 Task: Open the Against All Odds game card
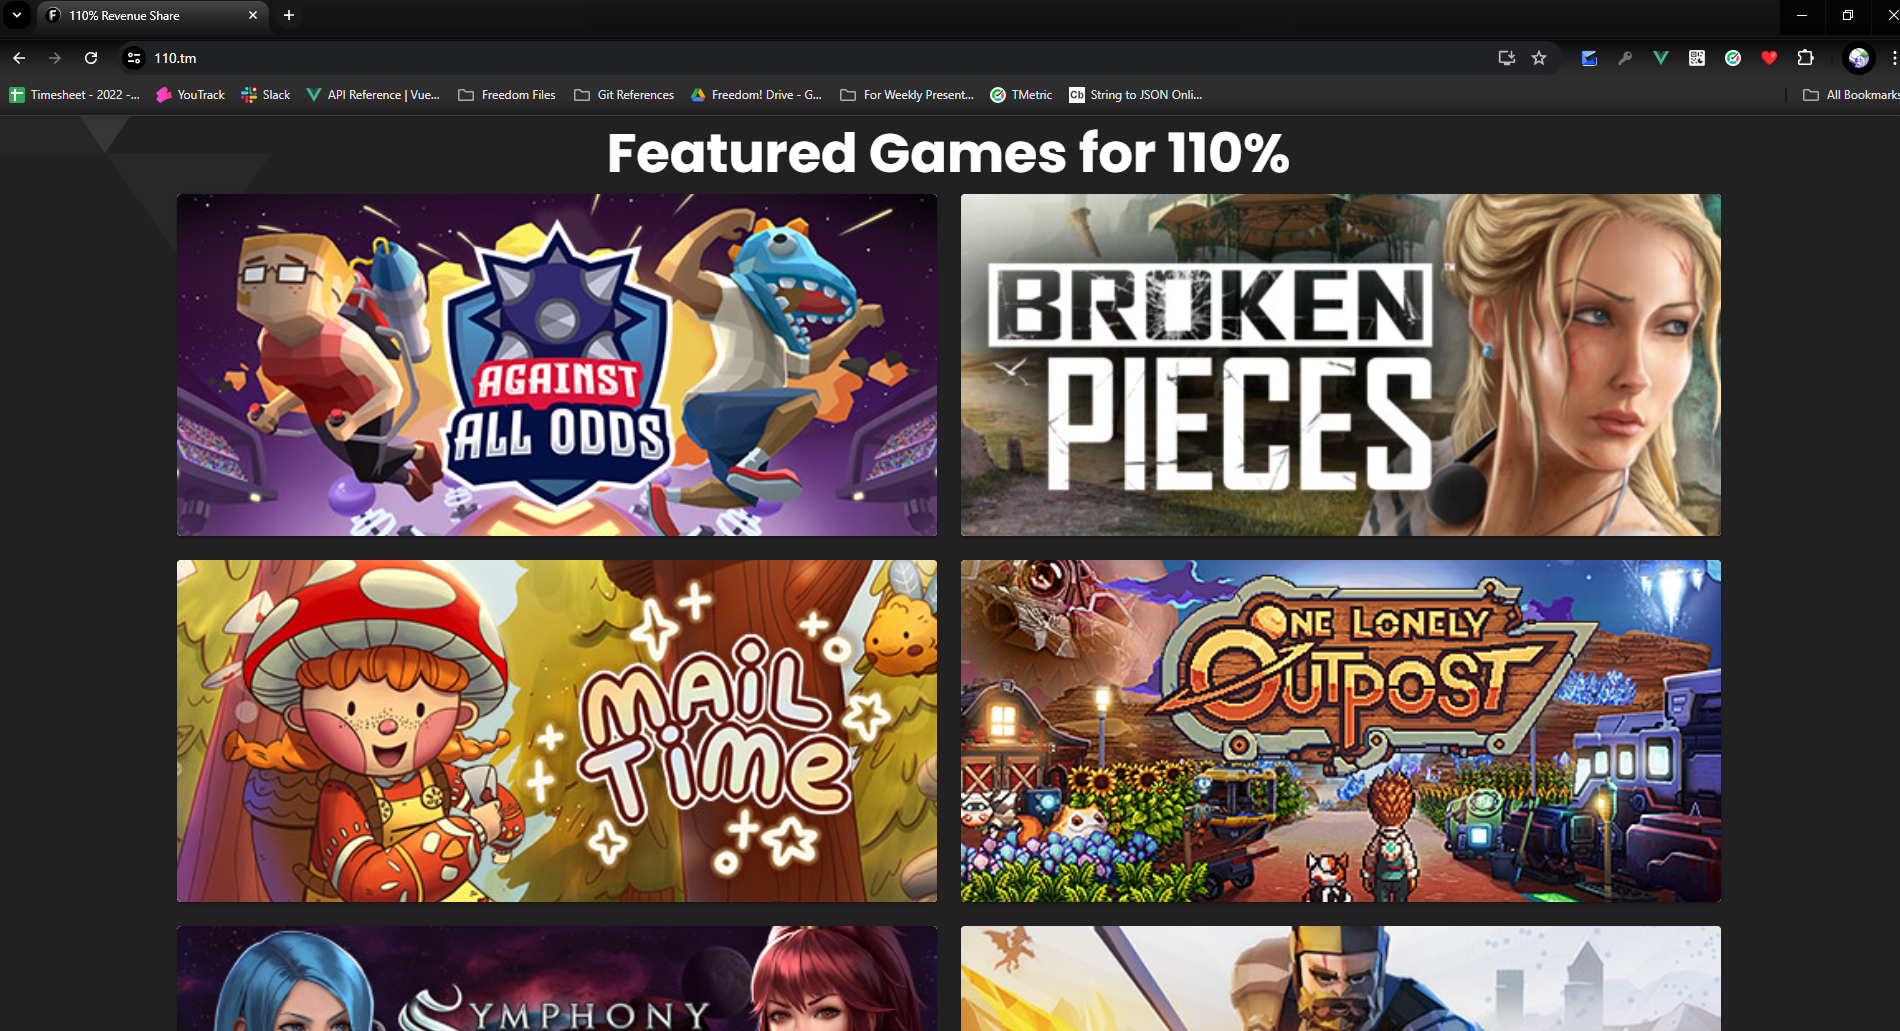pyautogui.click(x=557, y=365)
